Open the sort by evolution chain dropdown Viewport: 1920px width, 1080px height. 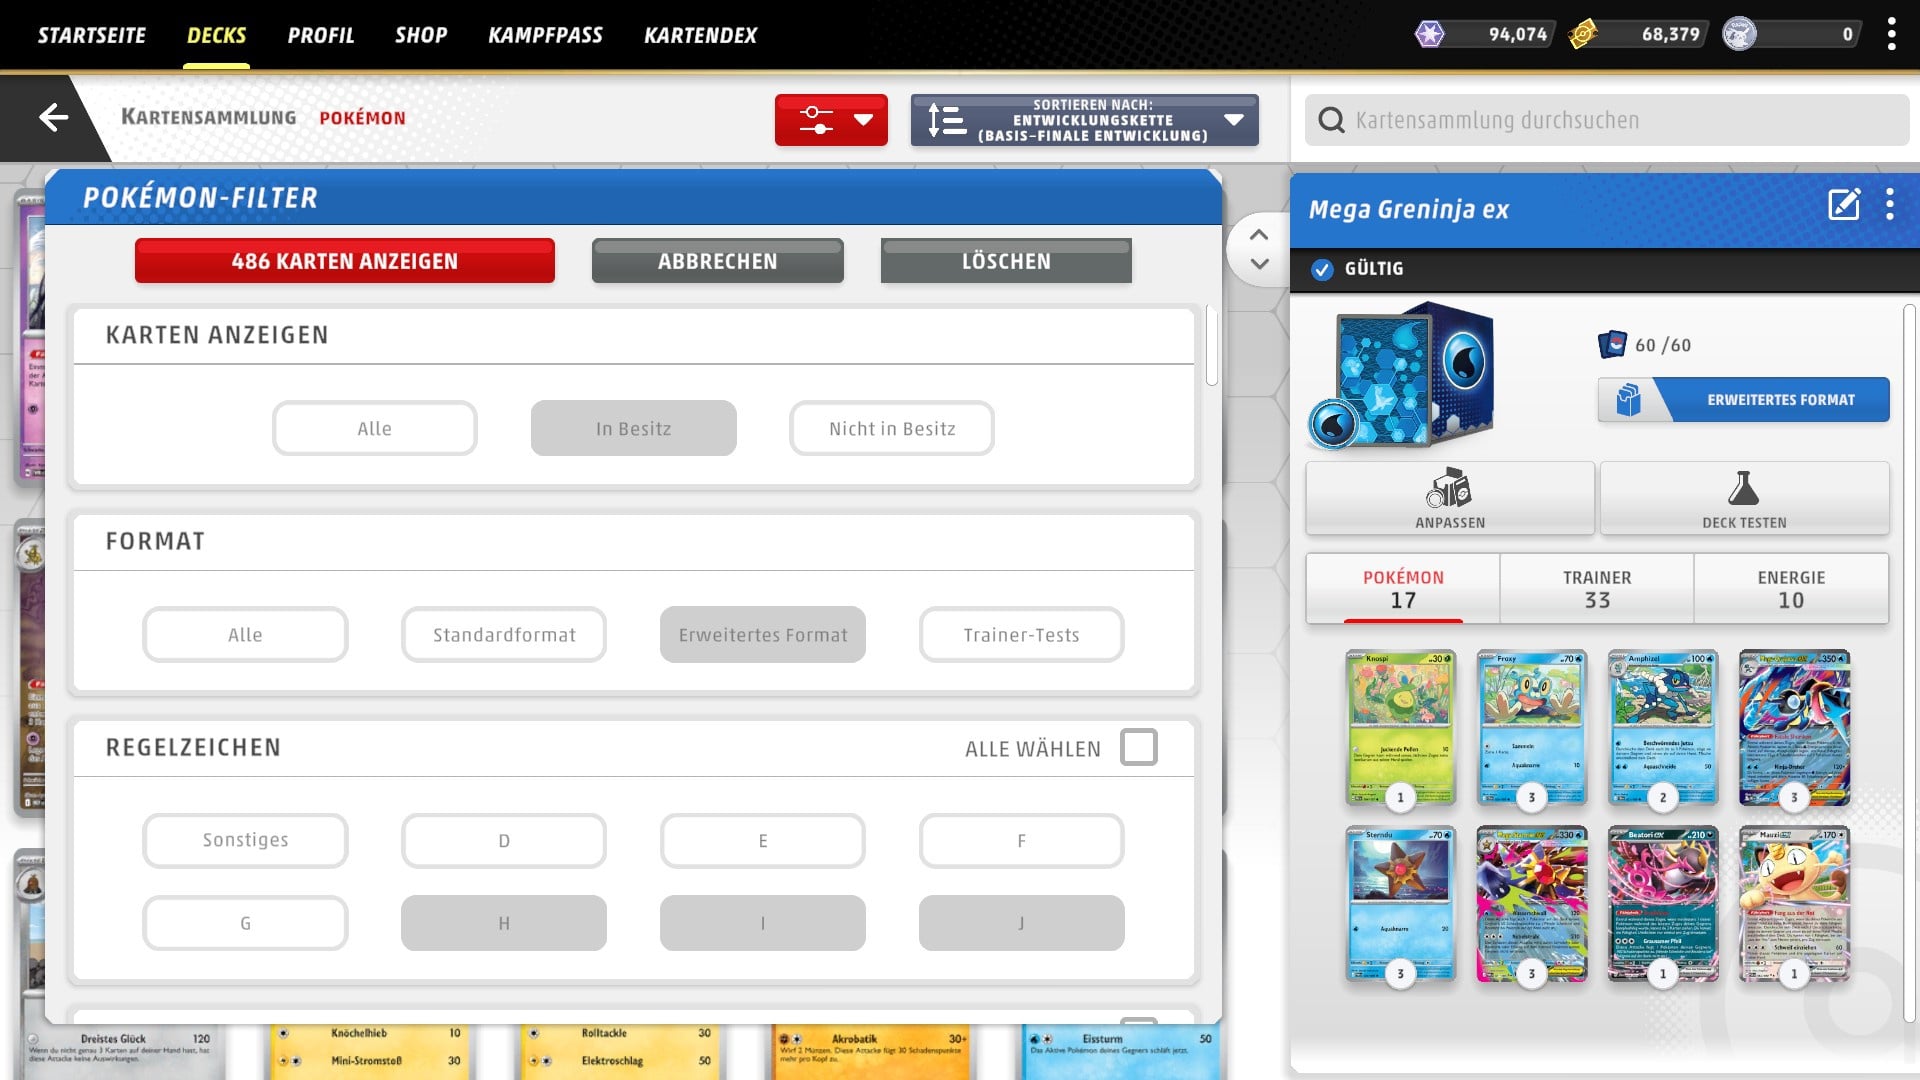[x=1084, y=120]
